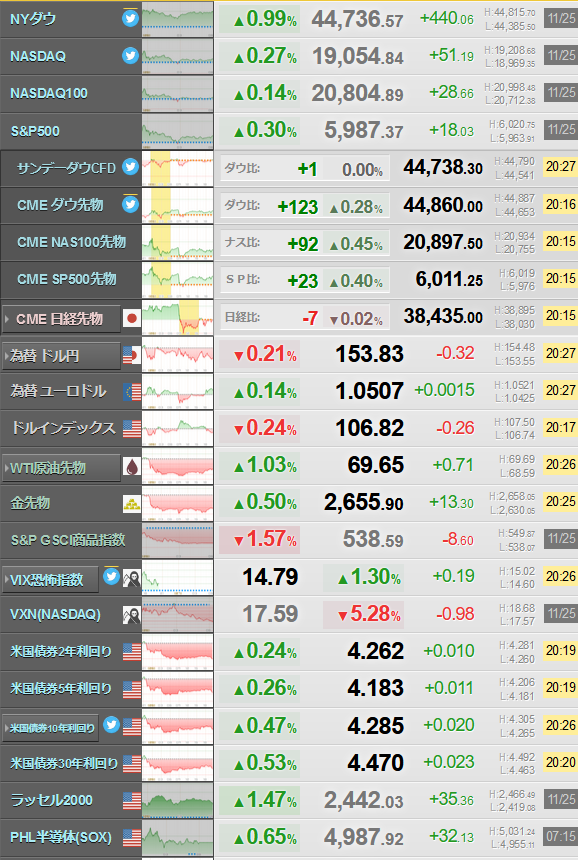Open the NYダウ index name link
Viewport: 578px width, 860px height.
click(x=33, y=19)
